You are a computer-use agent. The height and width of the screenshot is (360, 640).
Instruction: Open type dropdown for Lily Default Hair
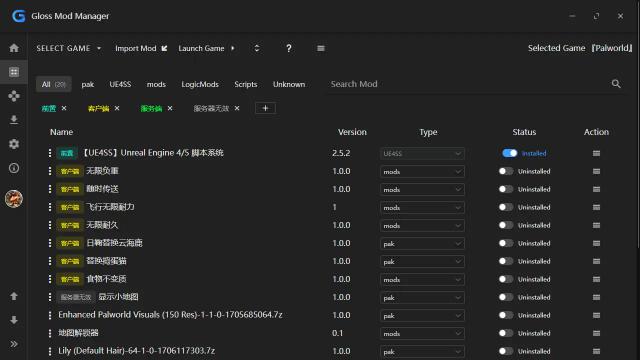click(422, 351)
